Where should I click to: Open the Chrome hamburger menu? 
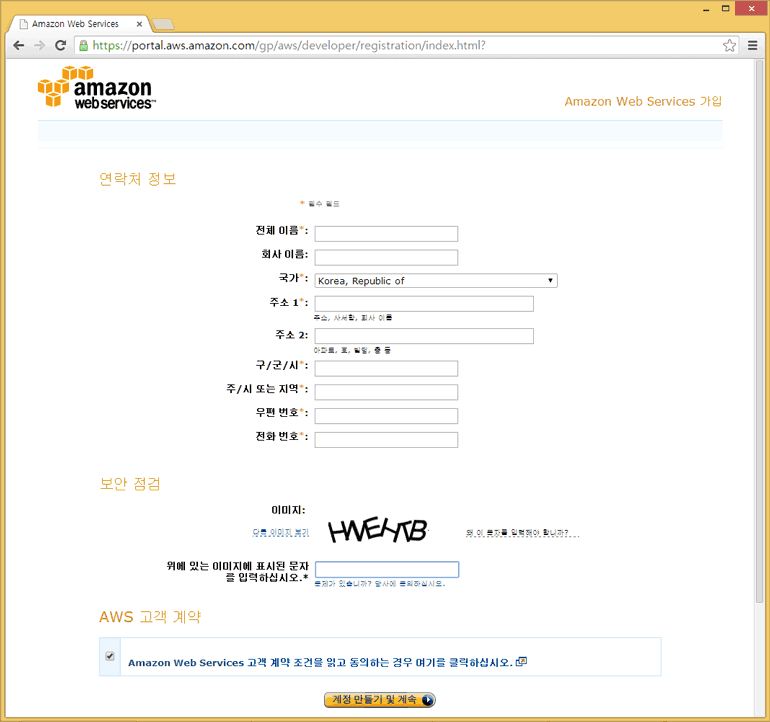pos(753,46)
